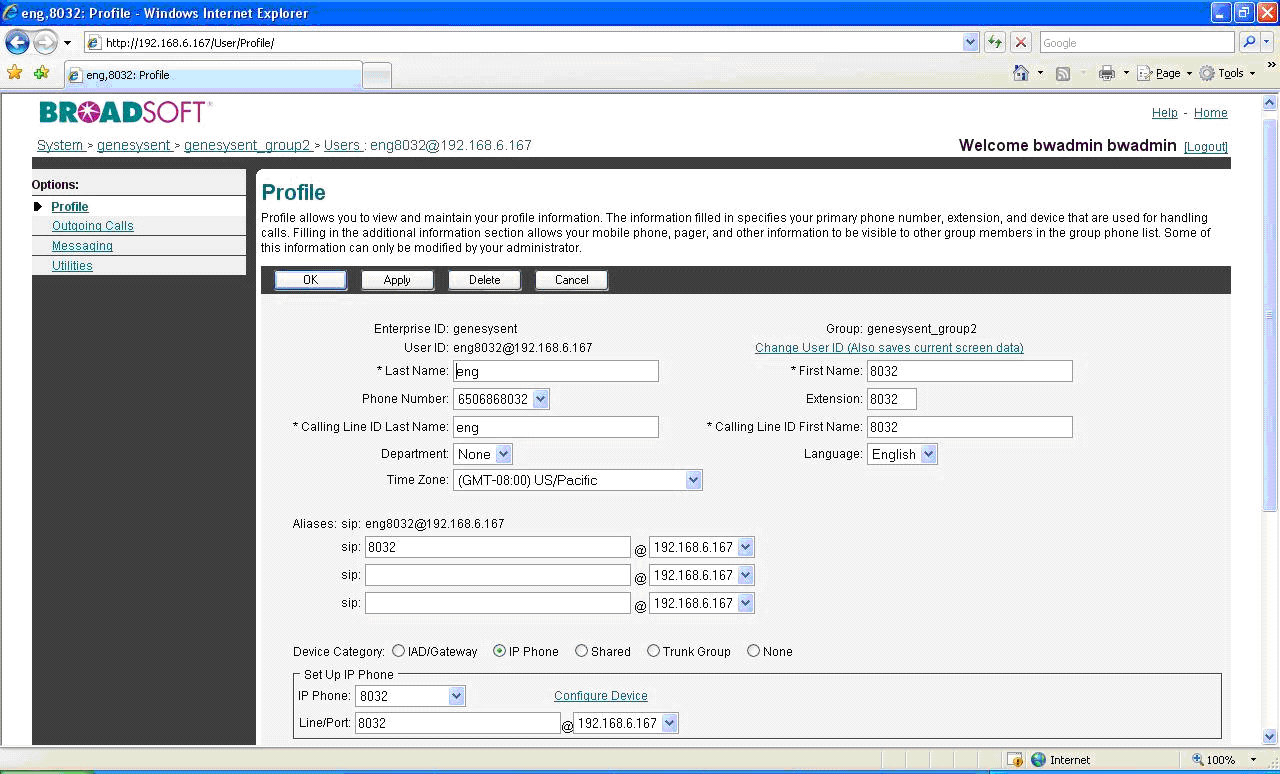The width and height of the screenshot is (1280, 774).
Task: Open the Favorites star icon
Action: click(x=14, y=73)
